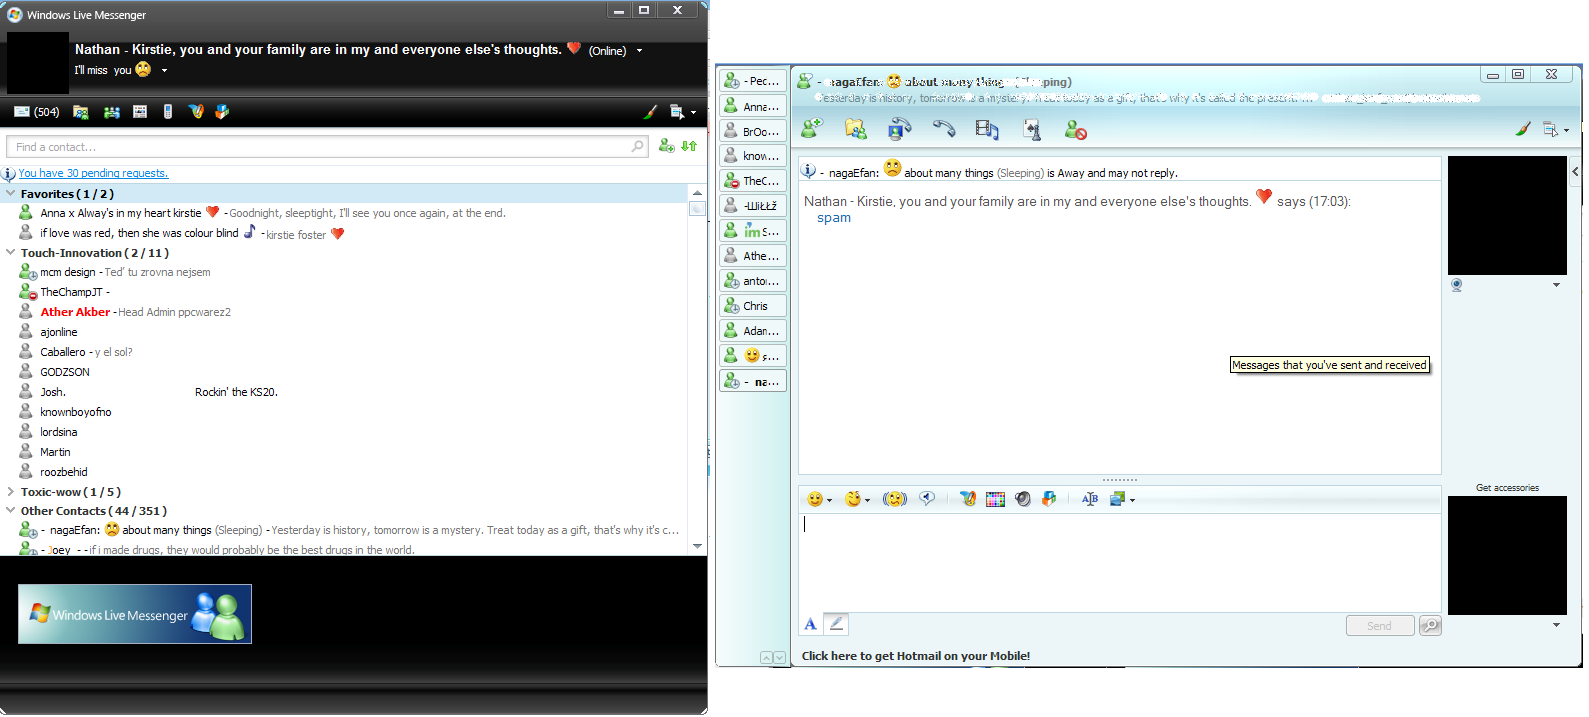Open the media activities film icon
Screen dimensions: 1589x717
click(x=987, y=128)
